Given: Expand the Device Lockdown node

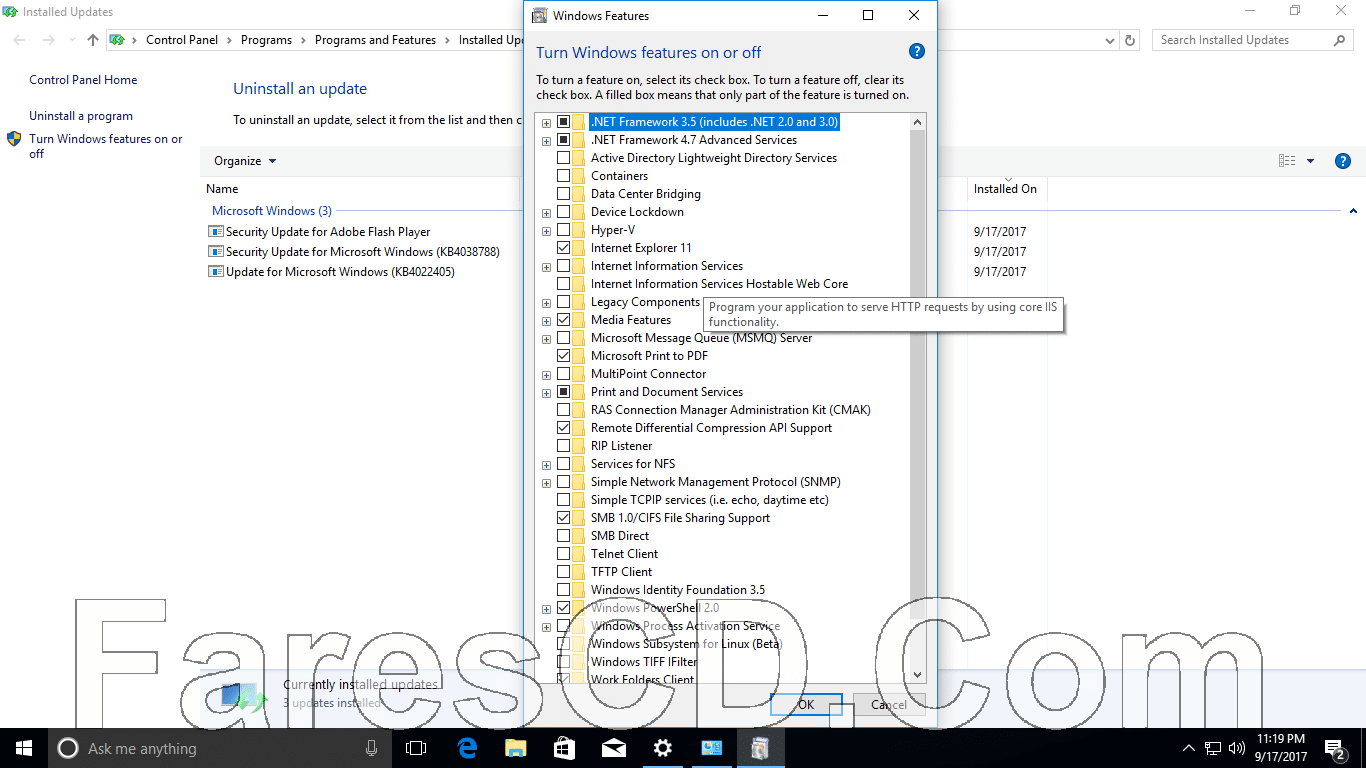Looking at the screenshot, I should 546,213.
